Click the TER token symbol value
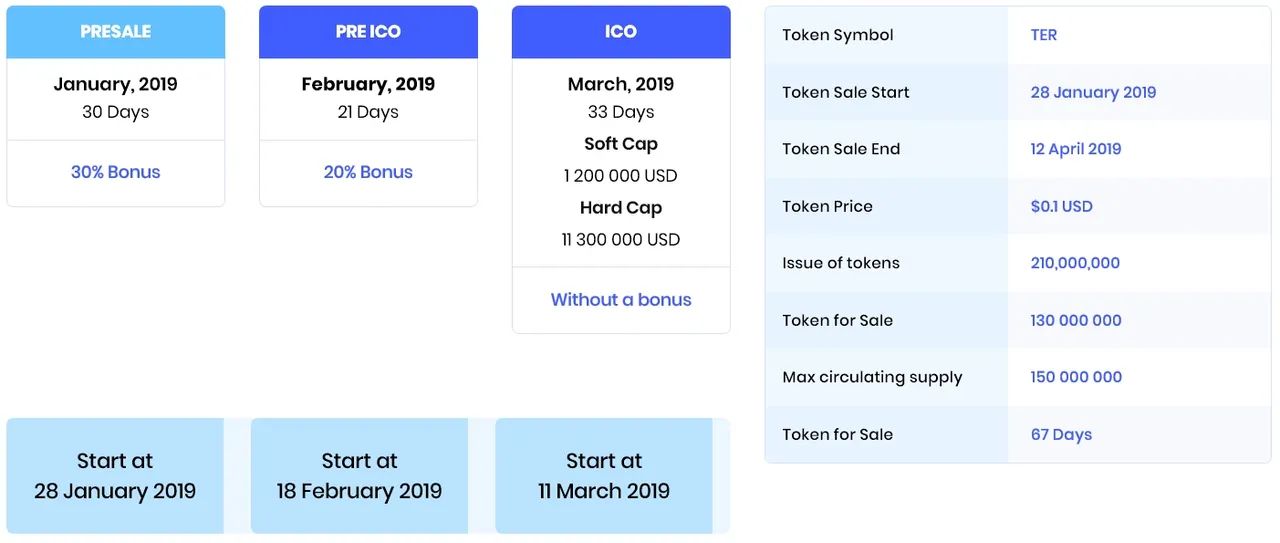1280x543 pixels. (x=1044, y=35)
